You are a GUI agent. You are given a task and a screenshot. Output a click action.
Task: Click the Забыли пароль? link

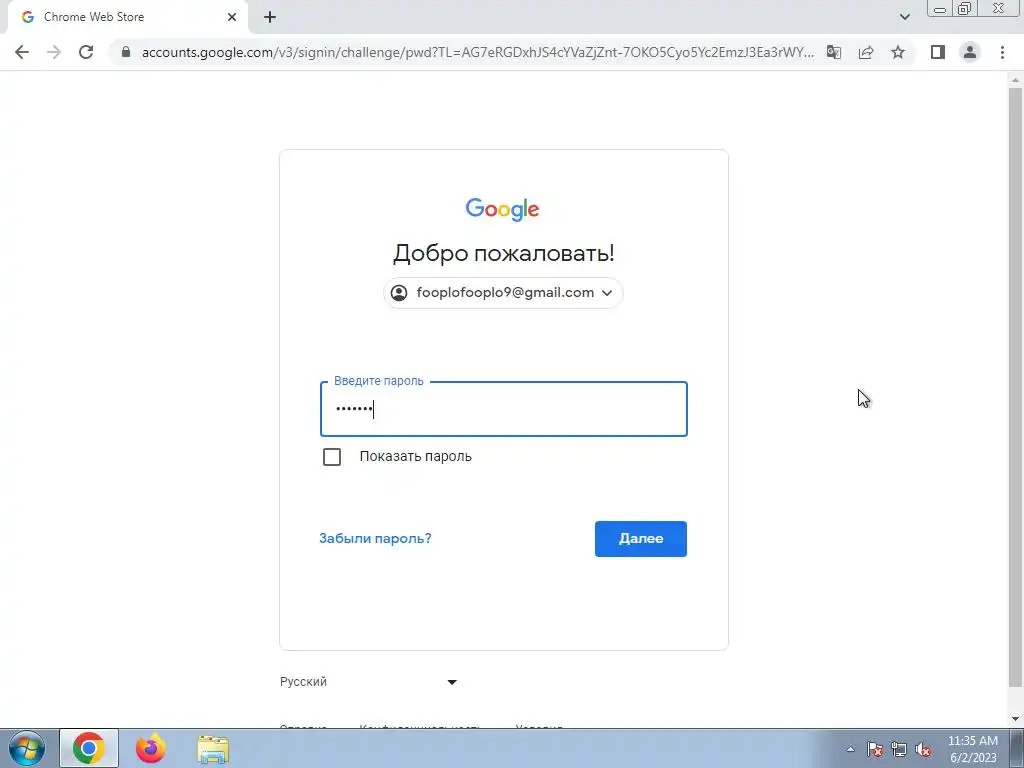click(376, 538)
